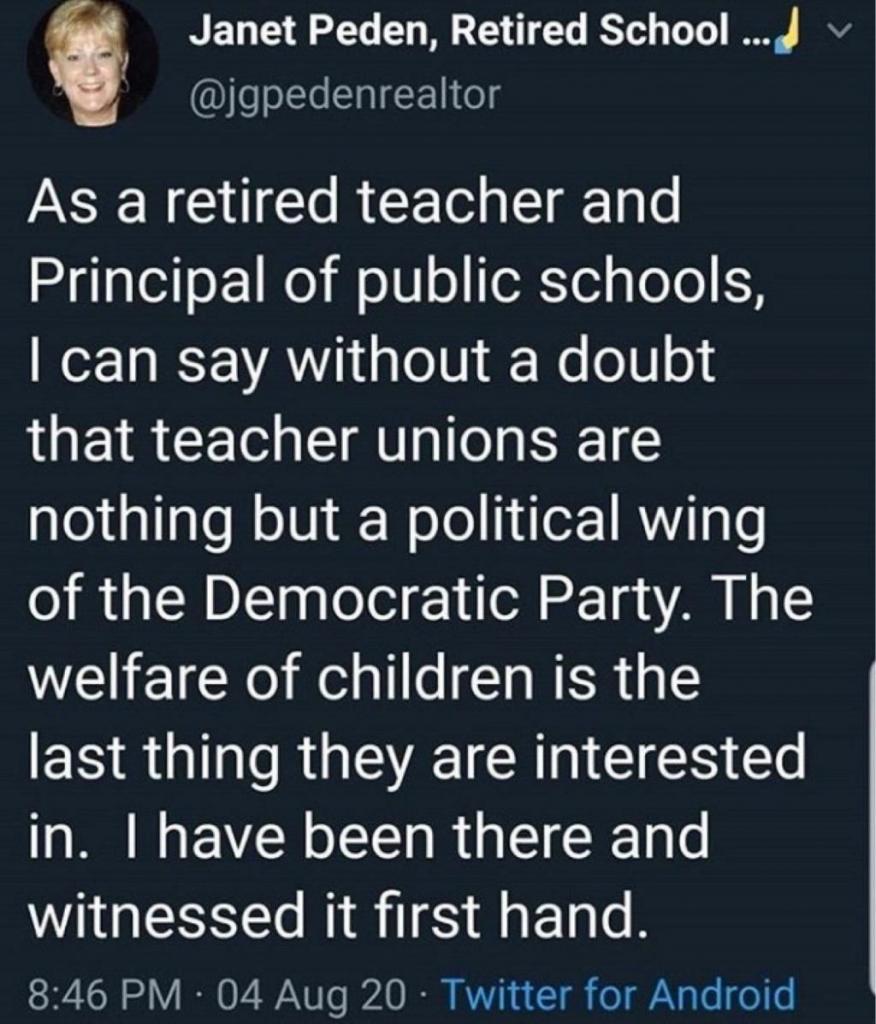The image size is (876, 1024).
Task: Click the line "in. I have been there and"
Action: click(x=369, y=836)
